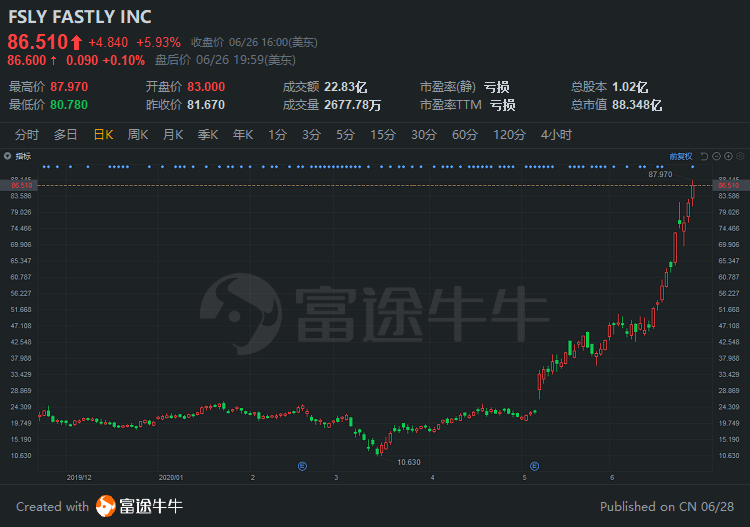The width and height of the screenshot is (750, 527).
Task: Click the +4.840 price change value
Action: [x=108, y=43]
